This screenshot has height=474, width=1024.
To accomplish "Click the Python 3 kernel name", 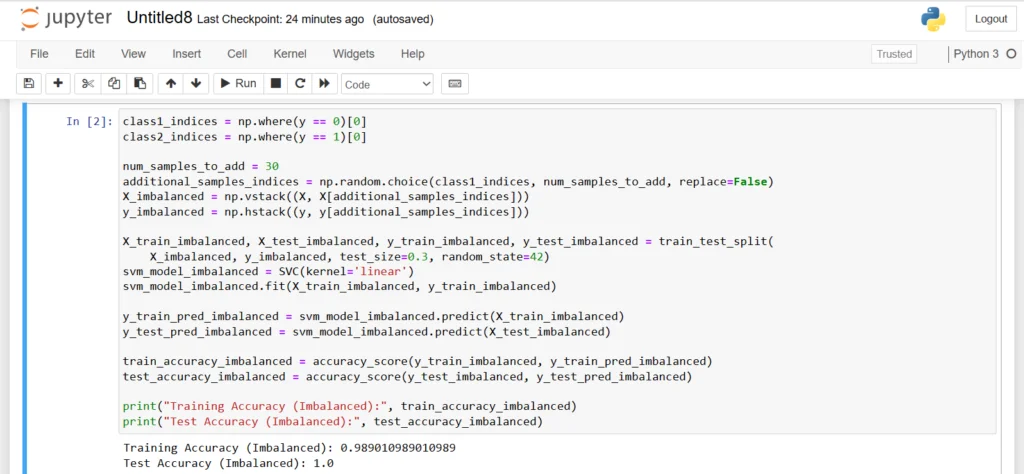I will point(976,54).
